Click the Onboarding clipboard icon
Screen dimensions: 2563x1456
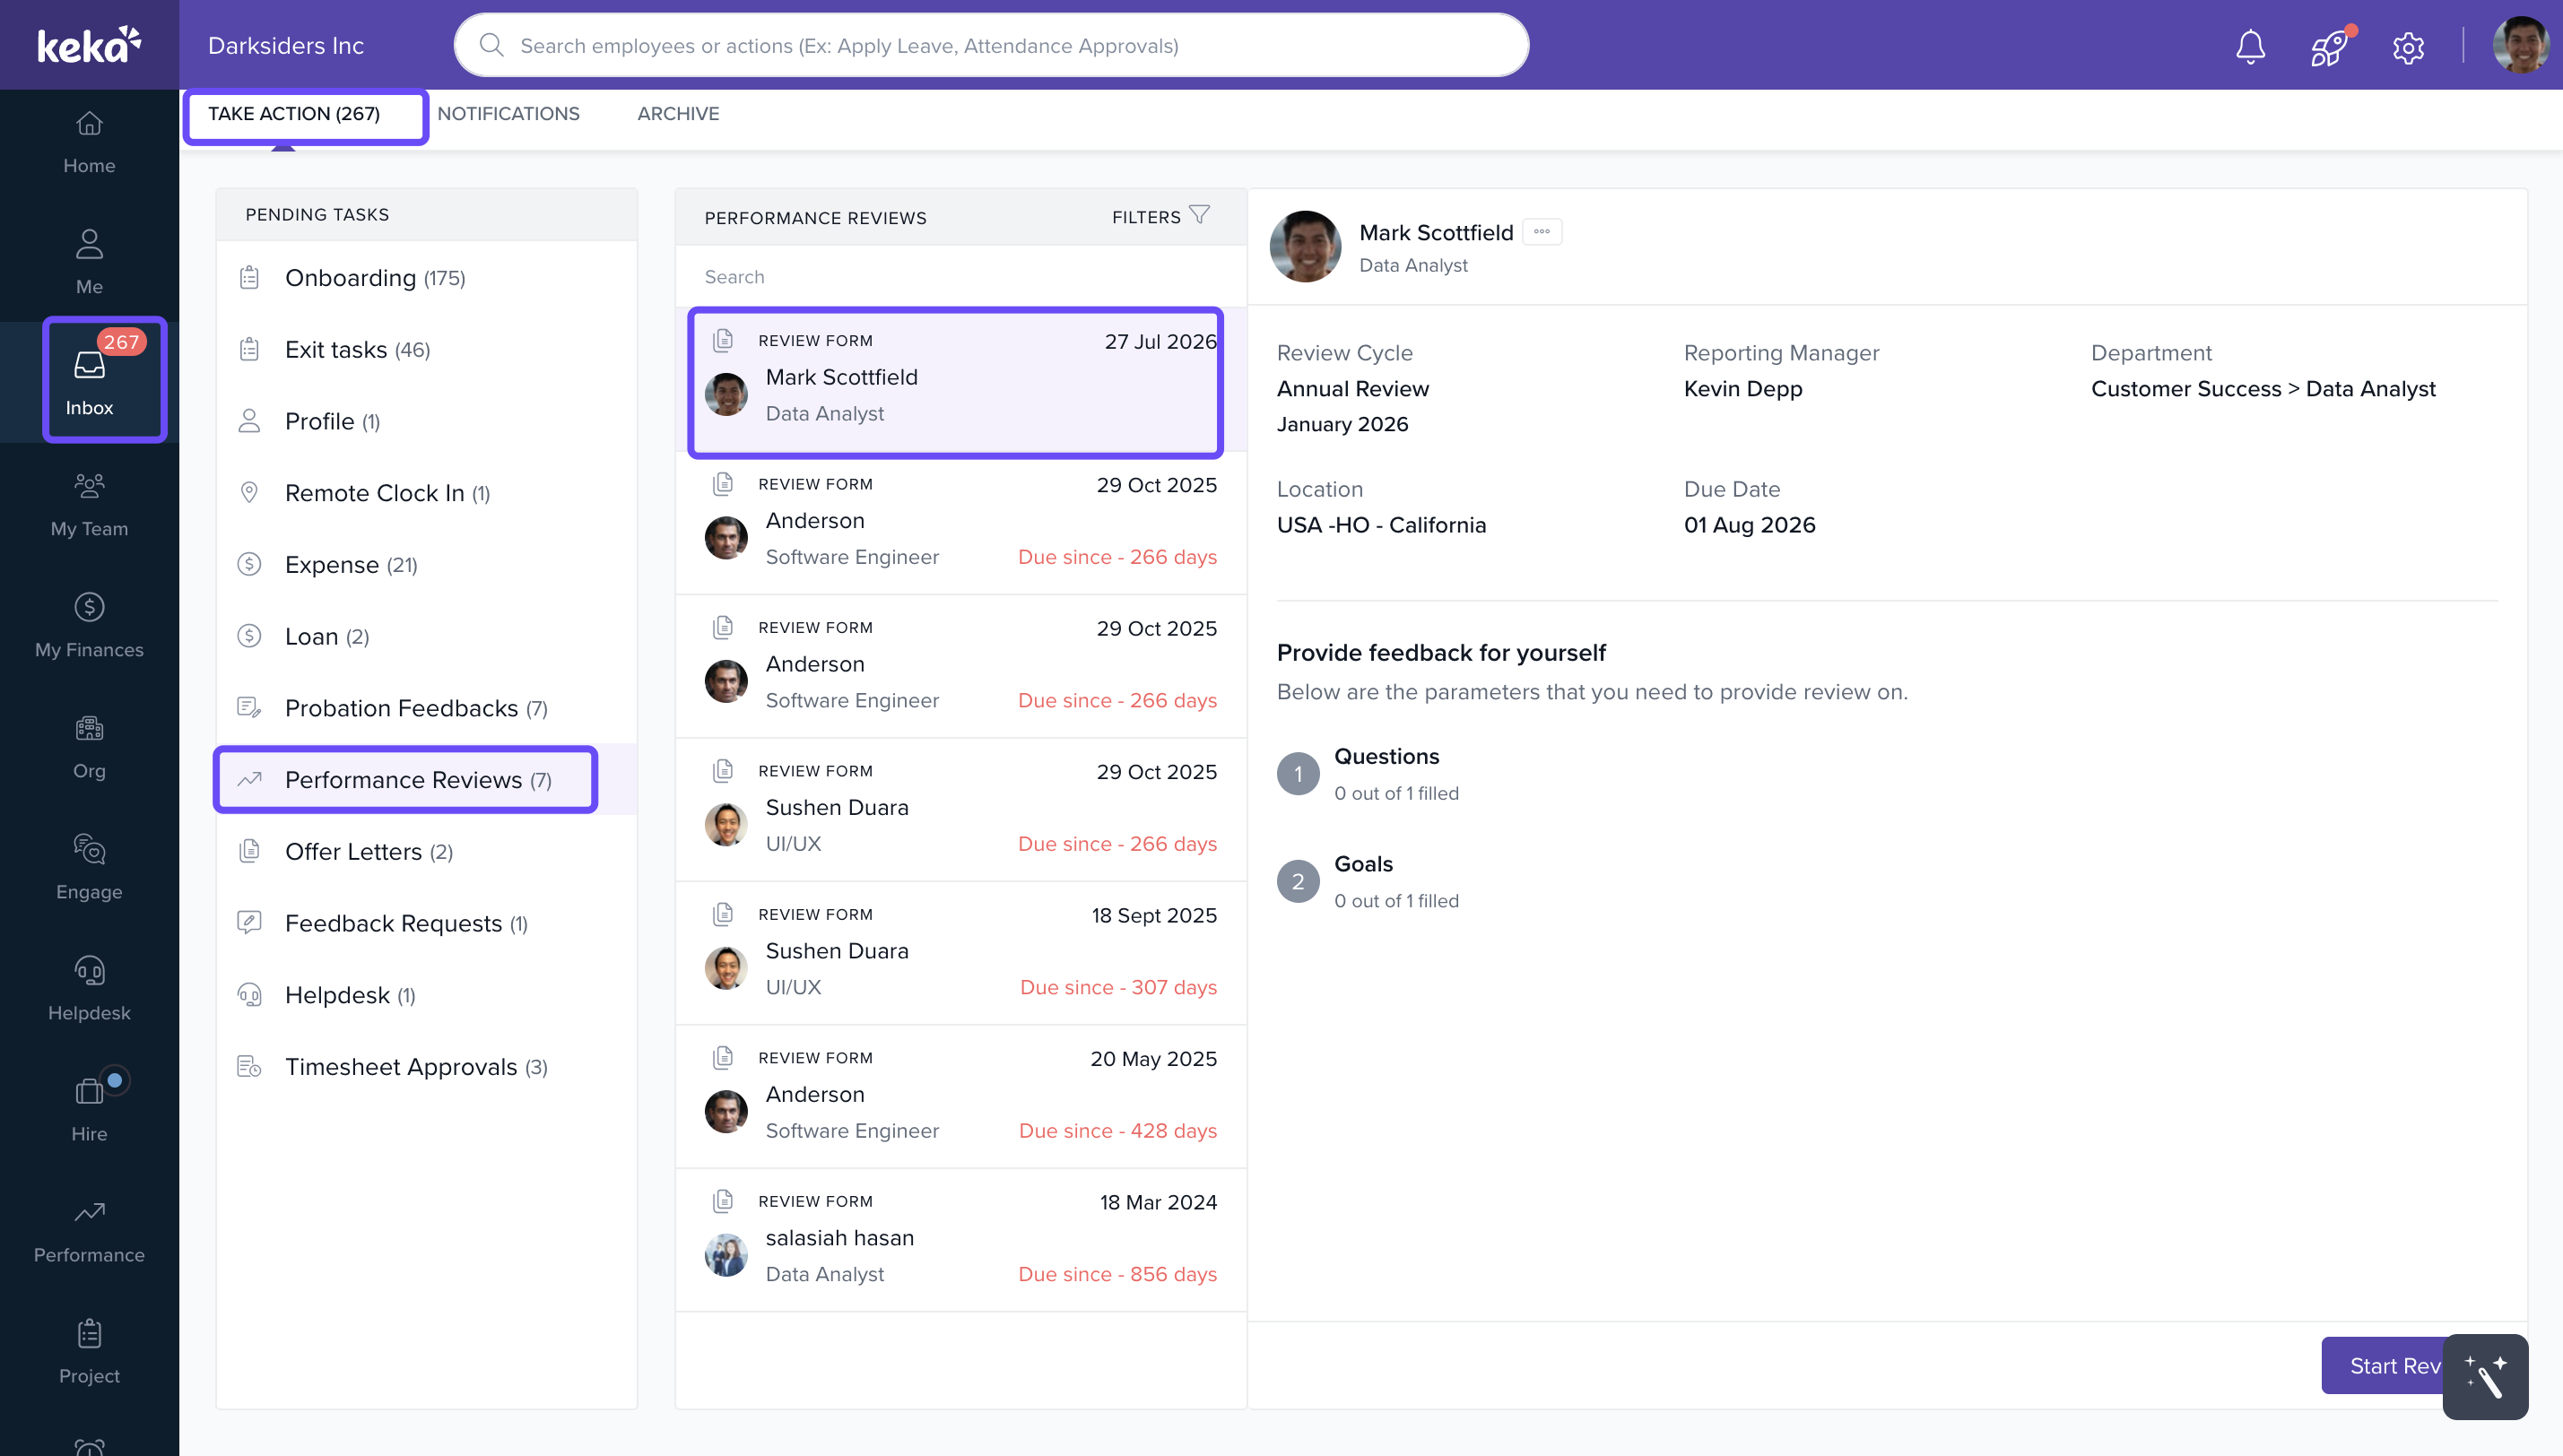pos(249,277)
